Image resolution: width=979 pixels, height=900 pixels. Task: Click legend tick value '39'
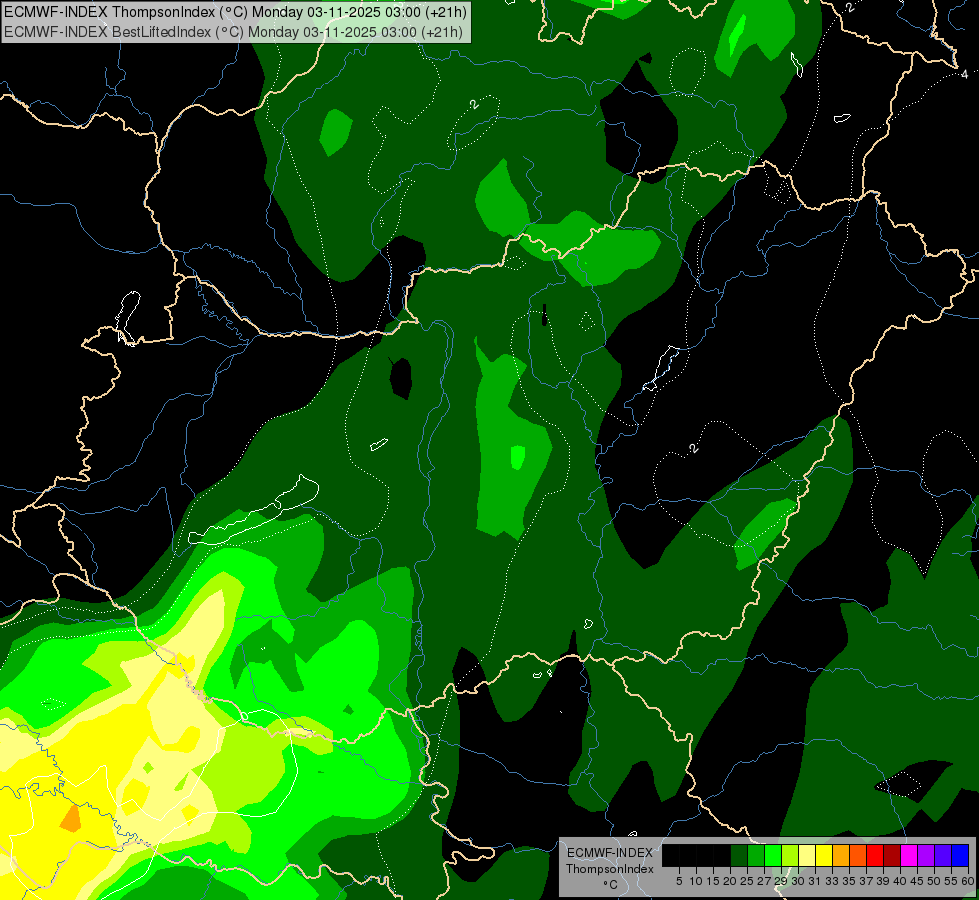click(x=883, y=881)
